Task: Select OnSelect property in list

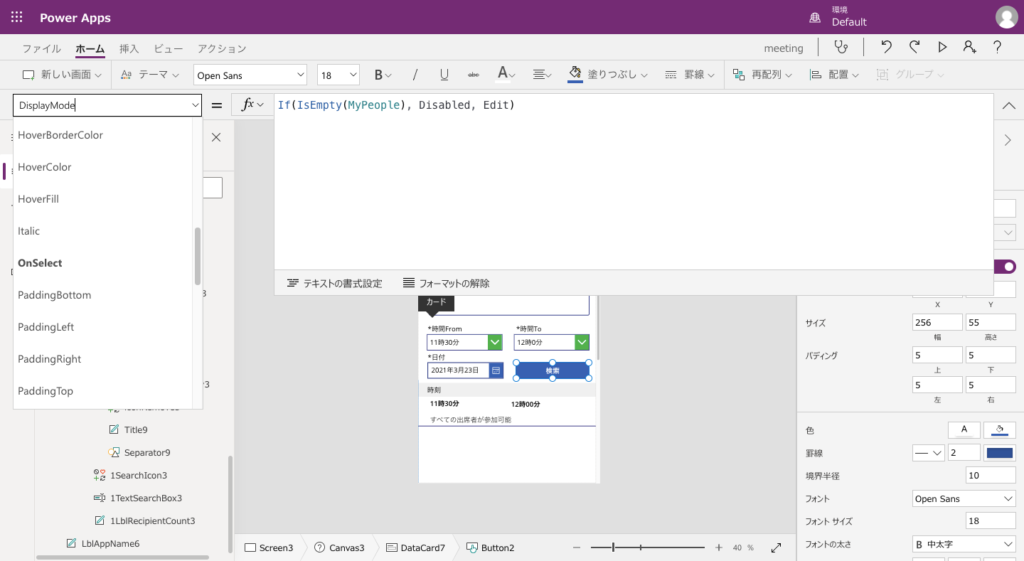Action: point(103,263)
